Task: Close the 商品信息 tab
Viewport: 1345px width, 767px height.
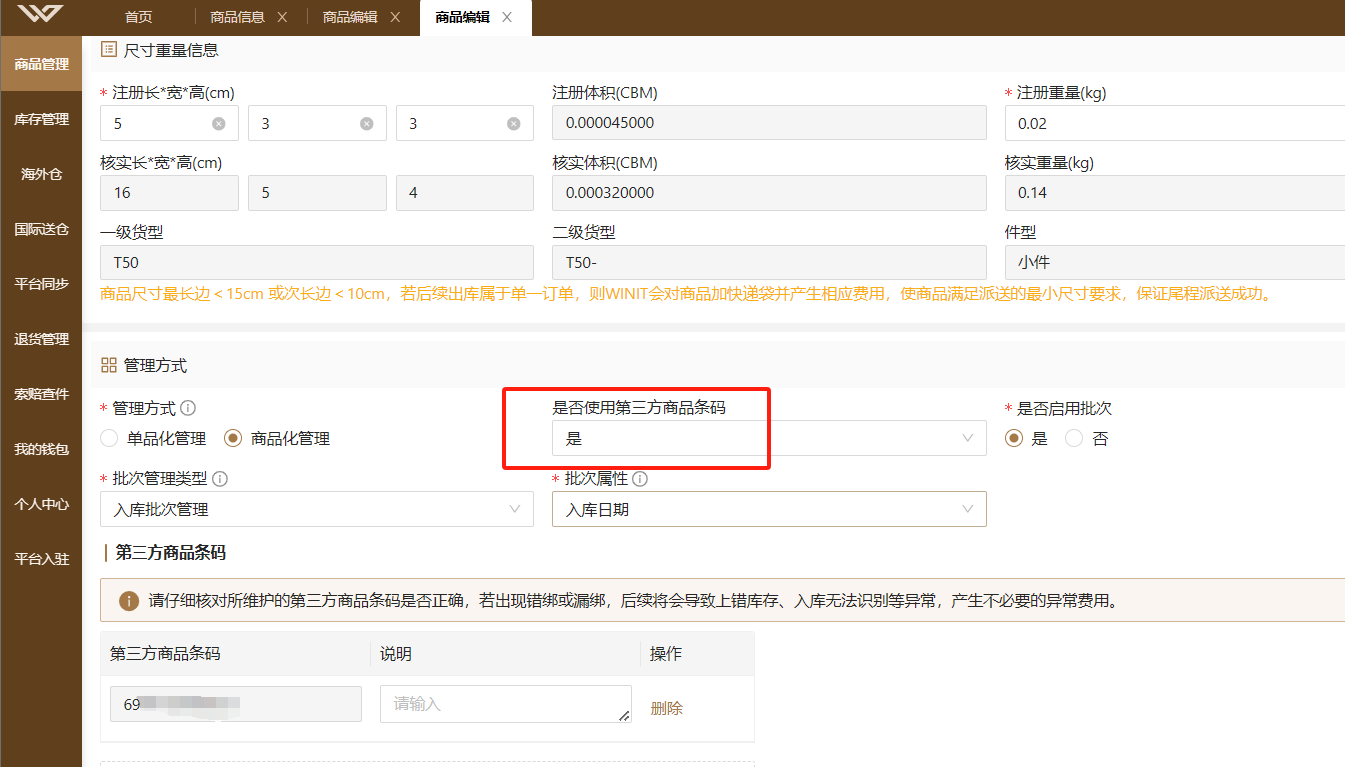Action: click(282, 17)
